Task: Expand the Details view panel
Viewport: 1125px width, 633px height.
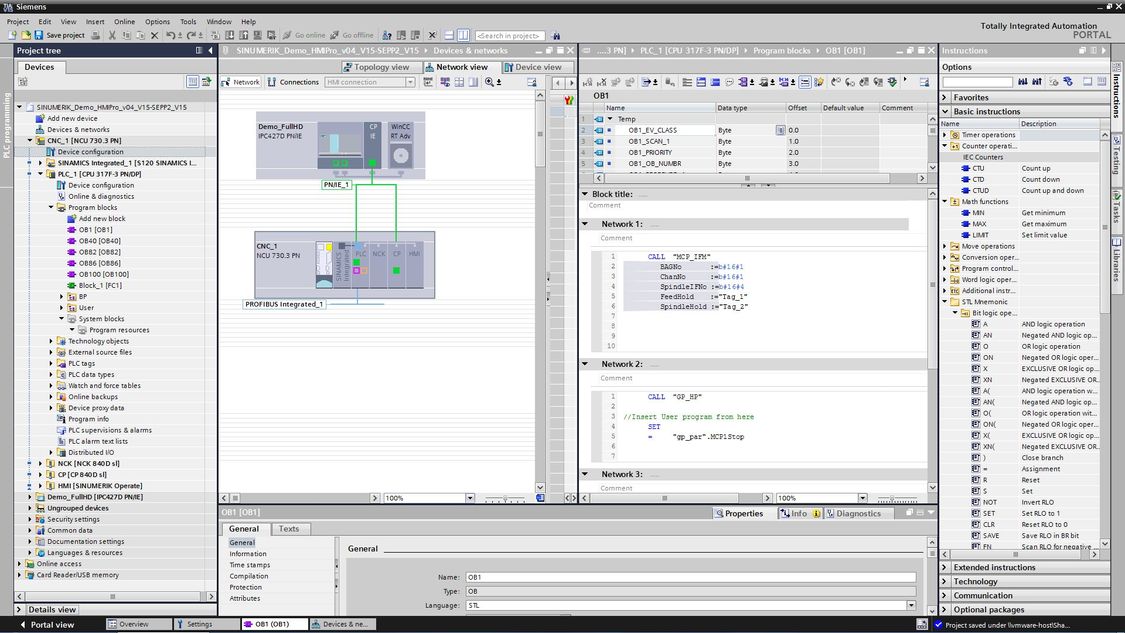Action: tap(20, 609)
